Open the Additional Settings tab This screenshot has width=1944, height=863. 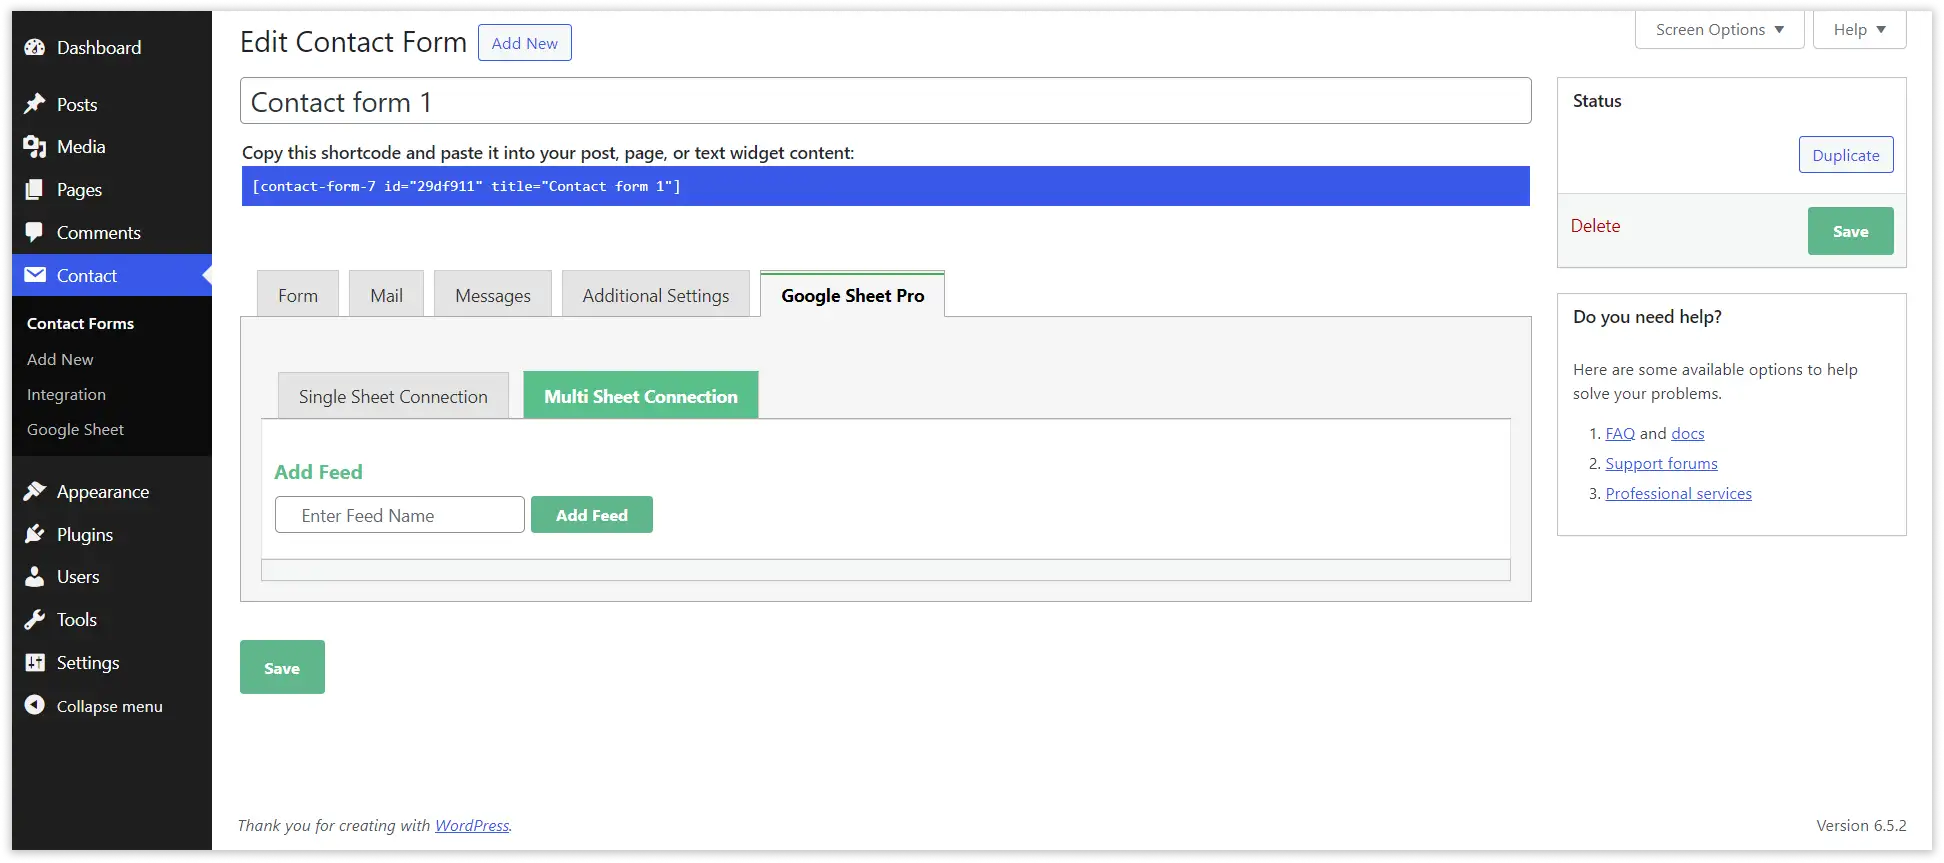point(655,296)
